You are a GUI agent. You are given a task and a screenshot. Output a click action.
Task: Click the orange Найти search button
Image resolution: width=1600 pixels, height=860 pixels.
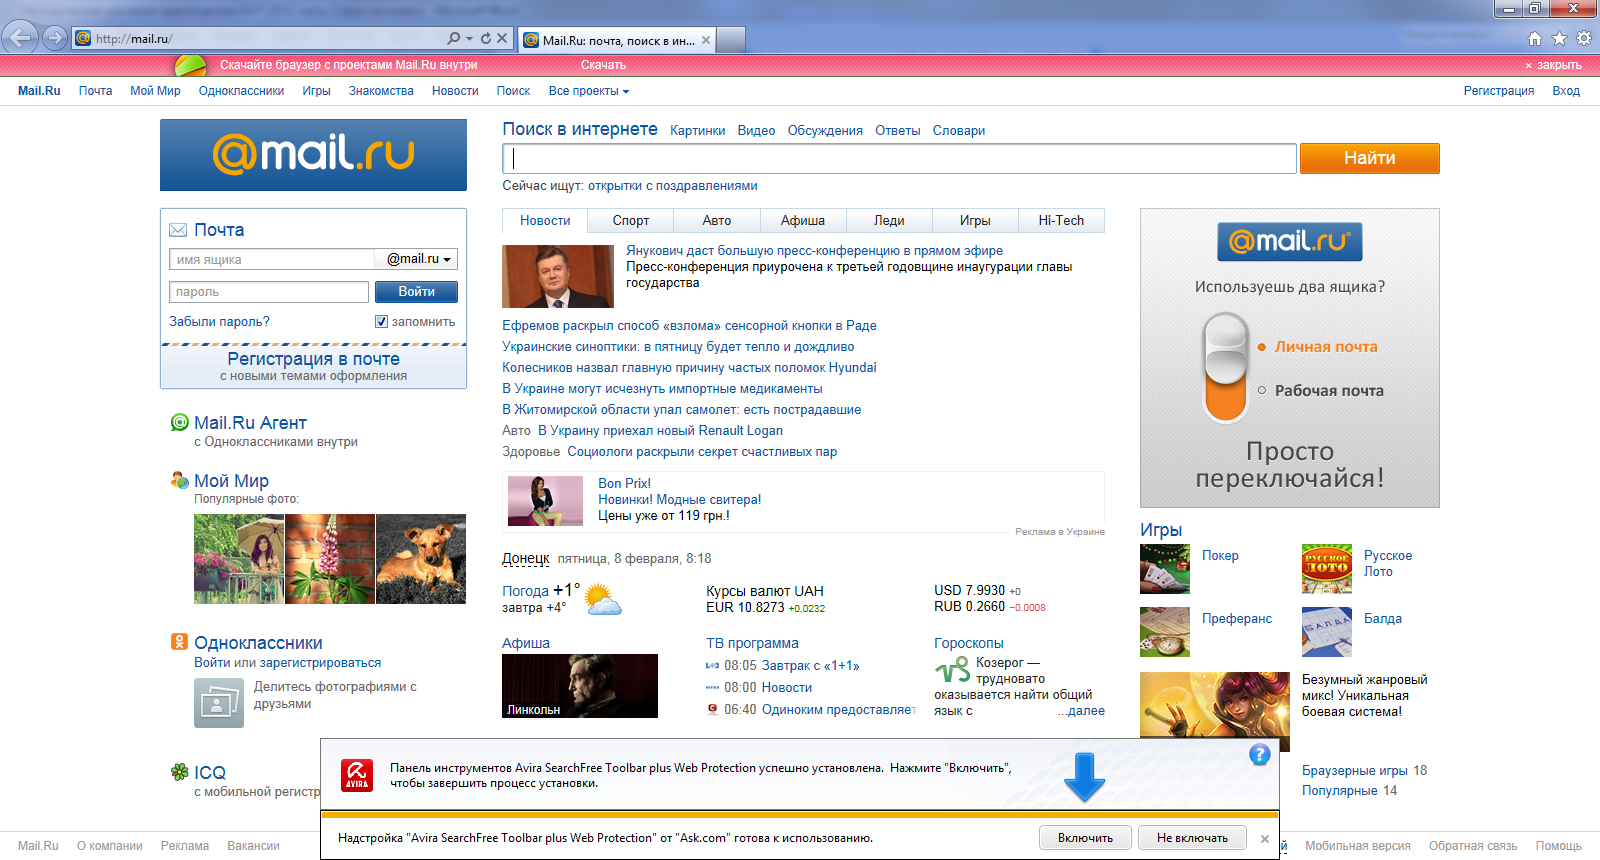1370,158
